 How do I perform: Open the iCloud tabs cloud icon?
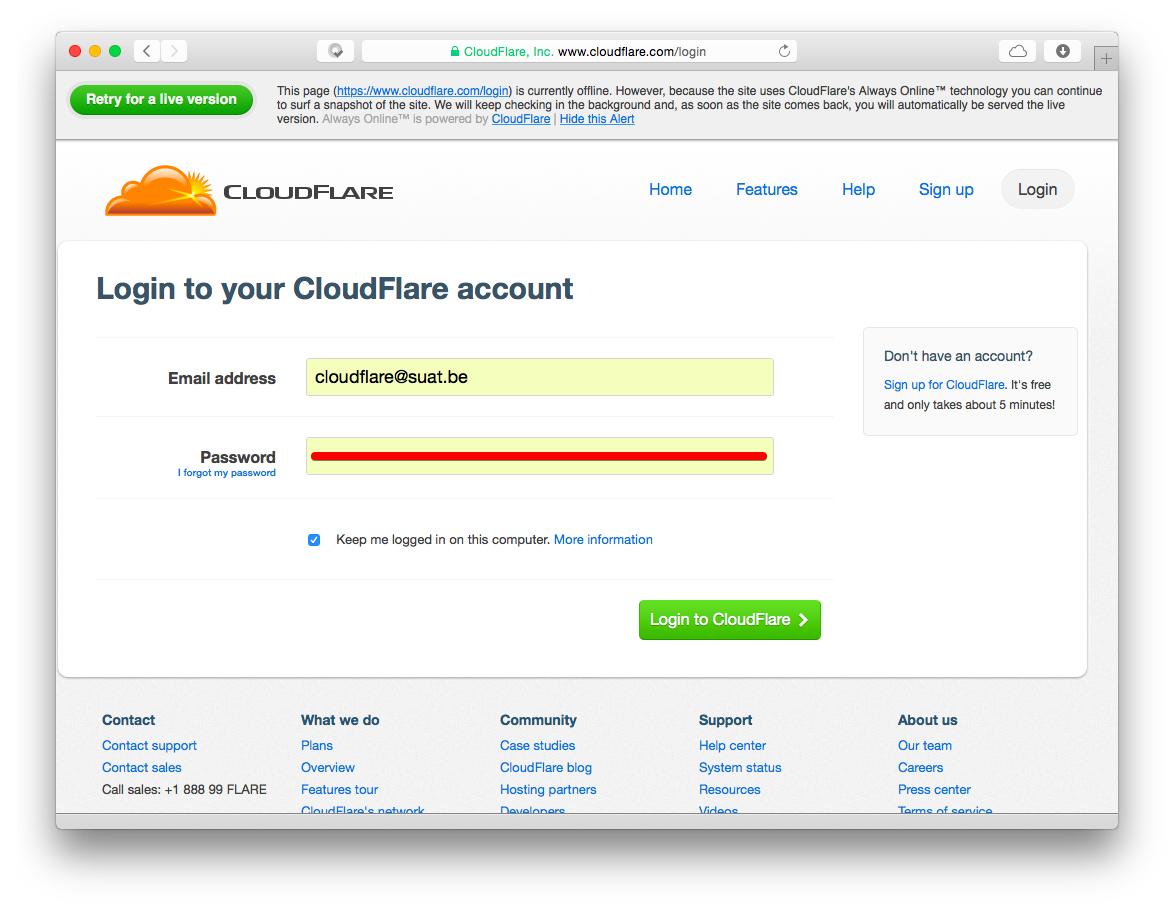(x=1018, y=51)
